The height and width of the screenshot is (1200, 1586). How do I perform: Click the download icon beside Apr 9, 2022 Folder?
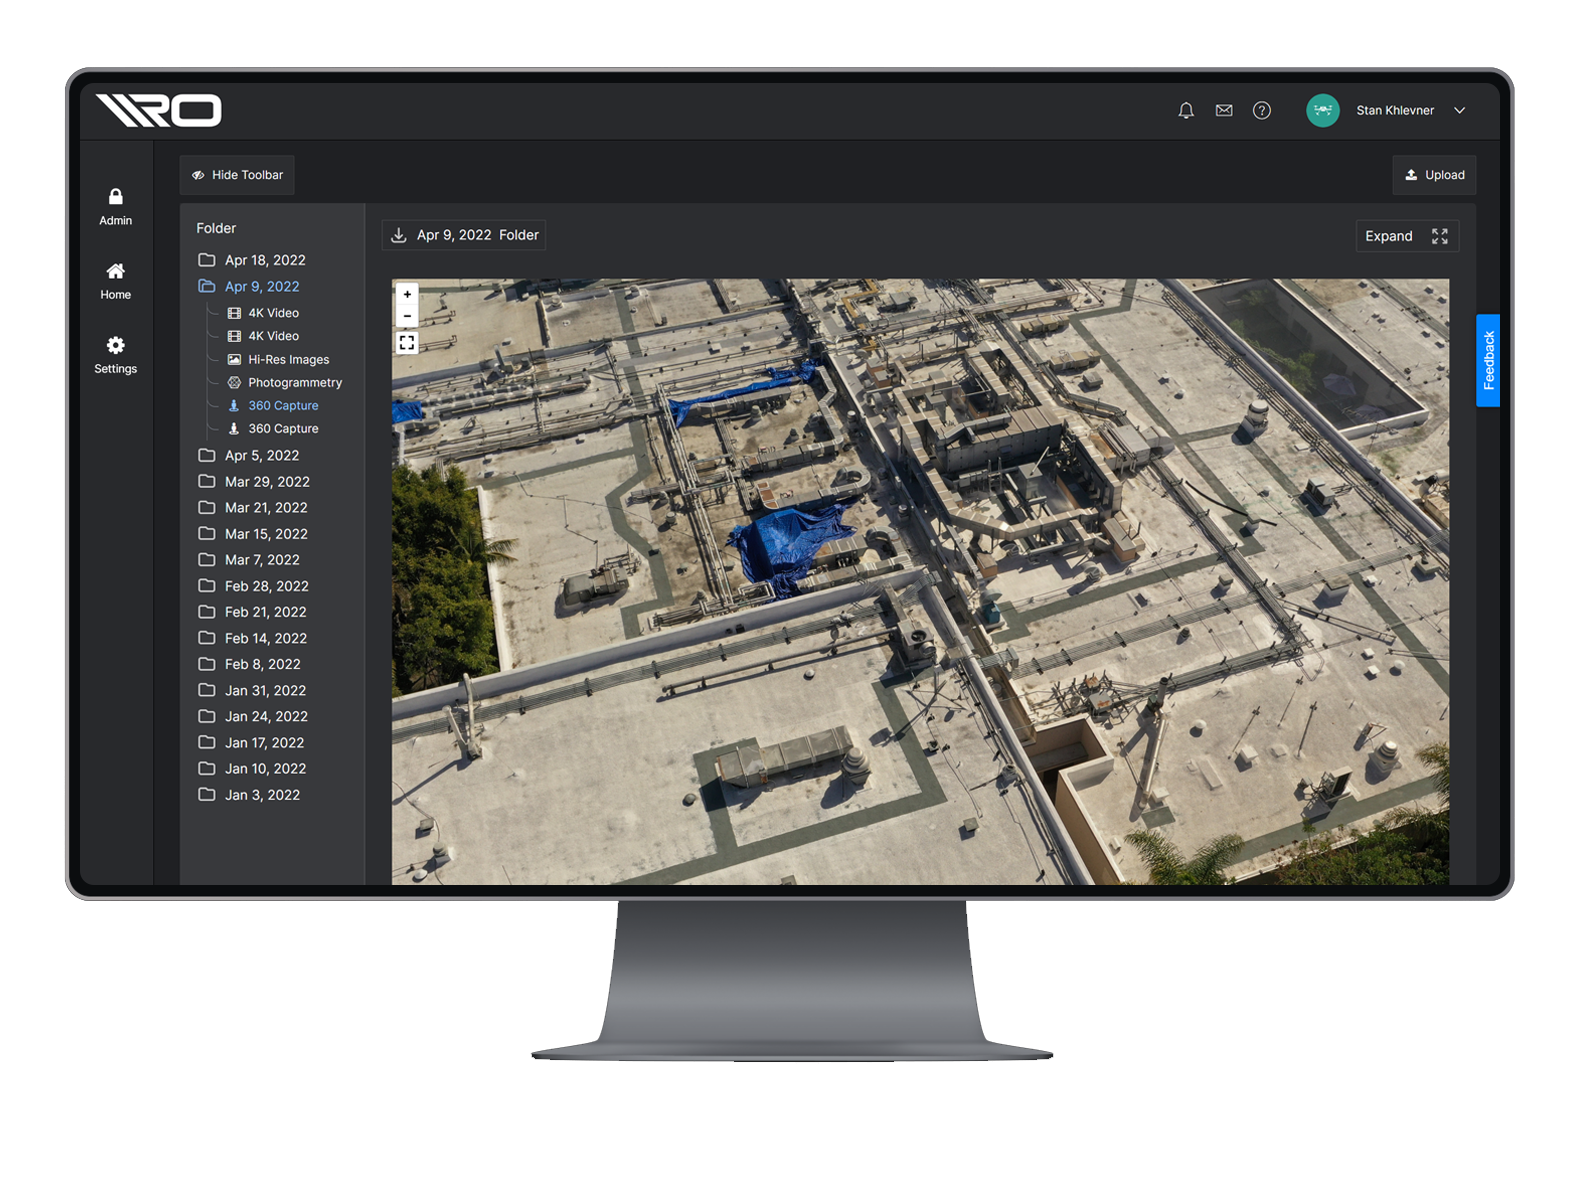coord(399,235)
